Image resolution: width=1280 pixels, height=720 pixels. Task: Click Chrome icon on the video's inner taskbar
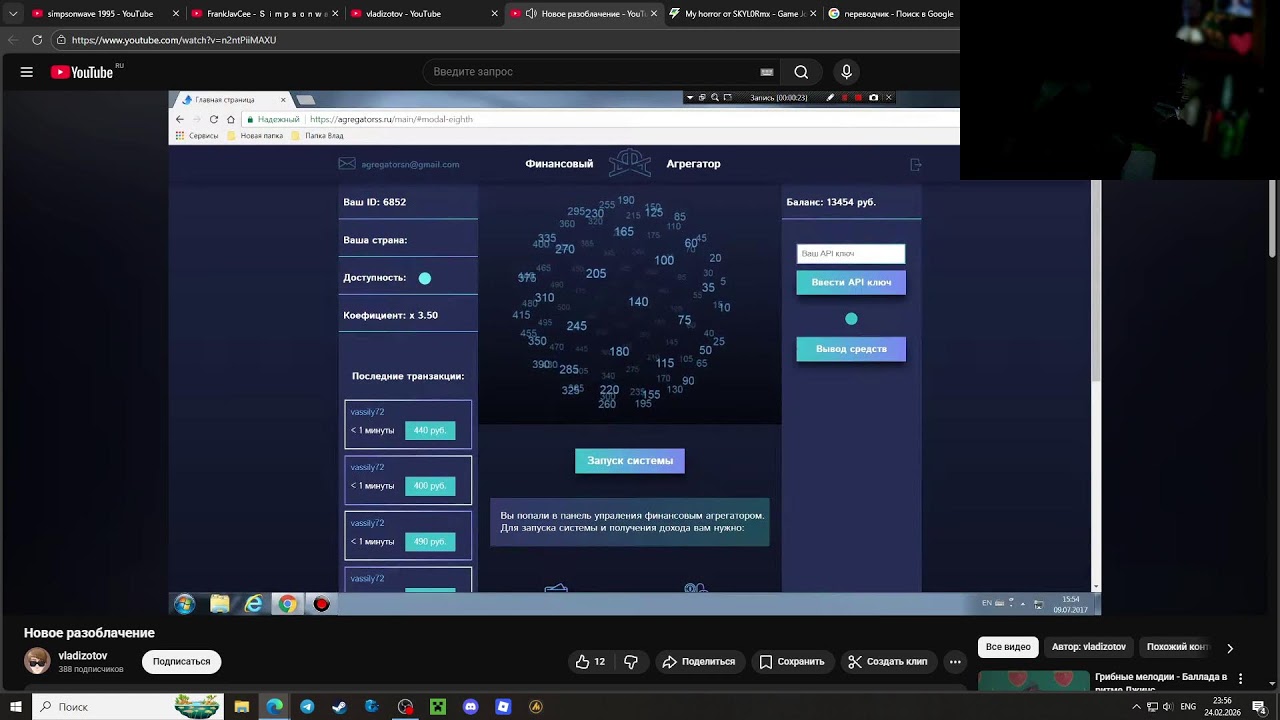pos(288,604)
